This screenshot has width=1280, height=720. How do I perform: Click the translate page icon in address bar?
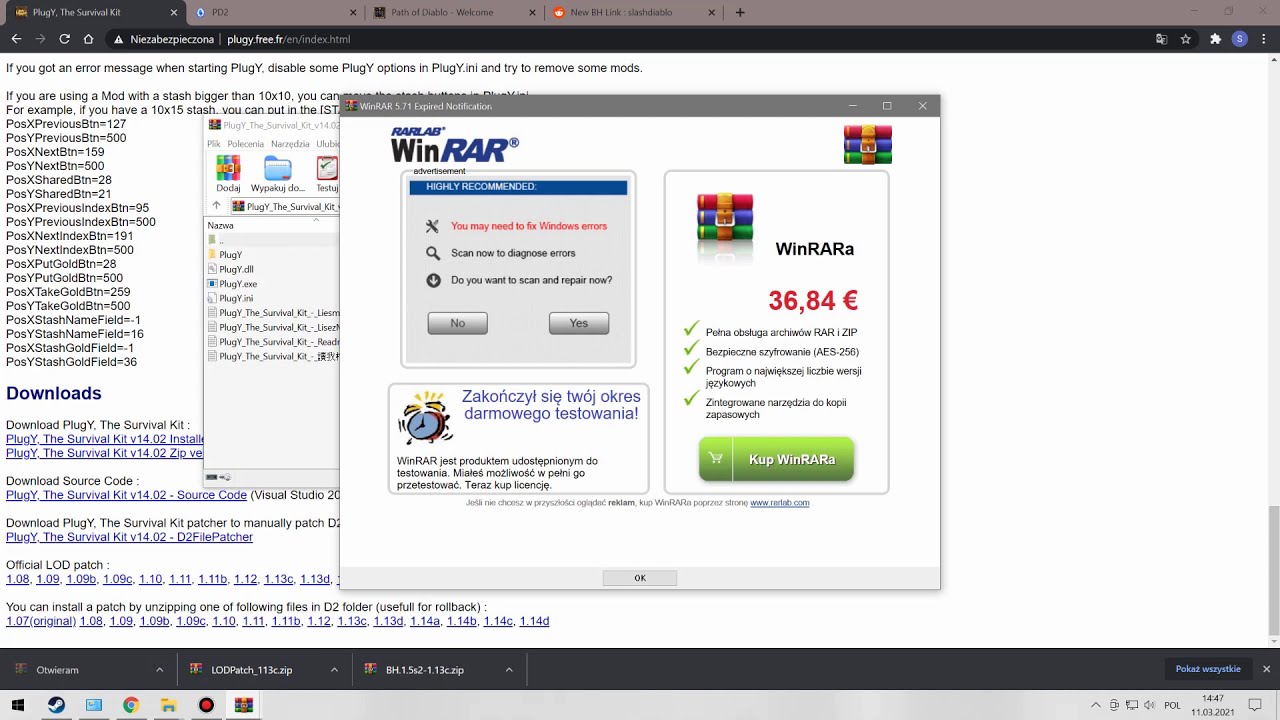(1161, 39)
